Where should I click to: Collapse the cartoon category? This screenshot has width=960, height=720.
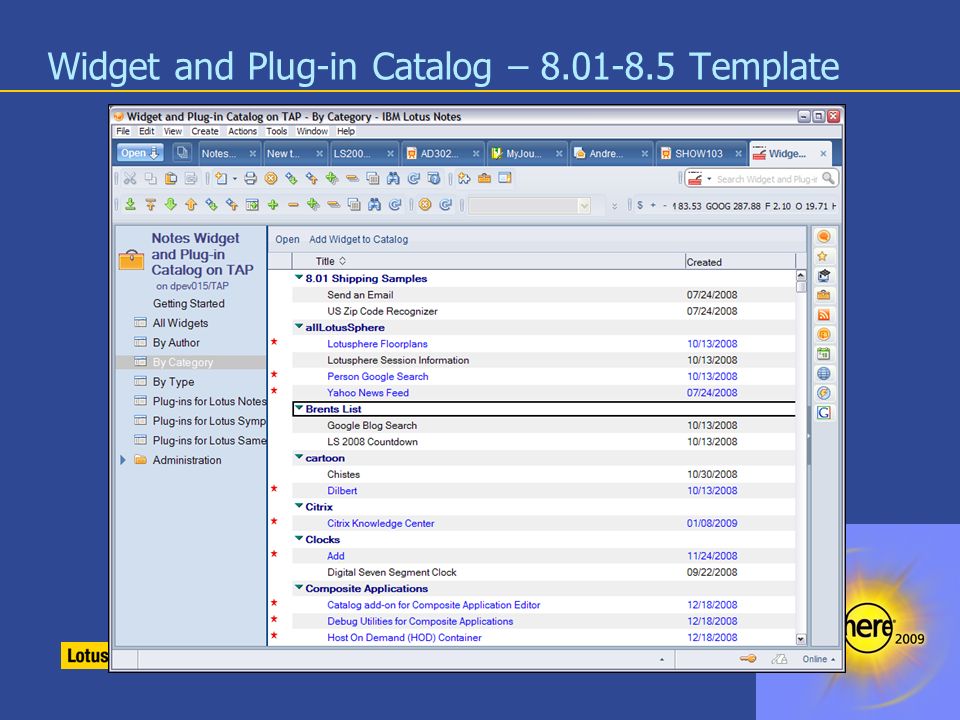click(299, 457)
